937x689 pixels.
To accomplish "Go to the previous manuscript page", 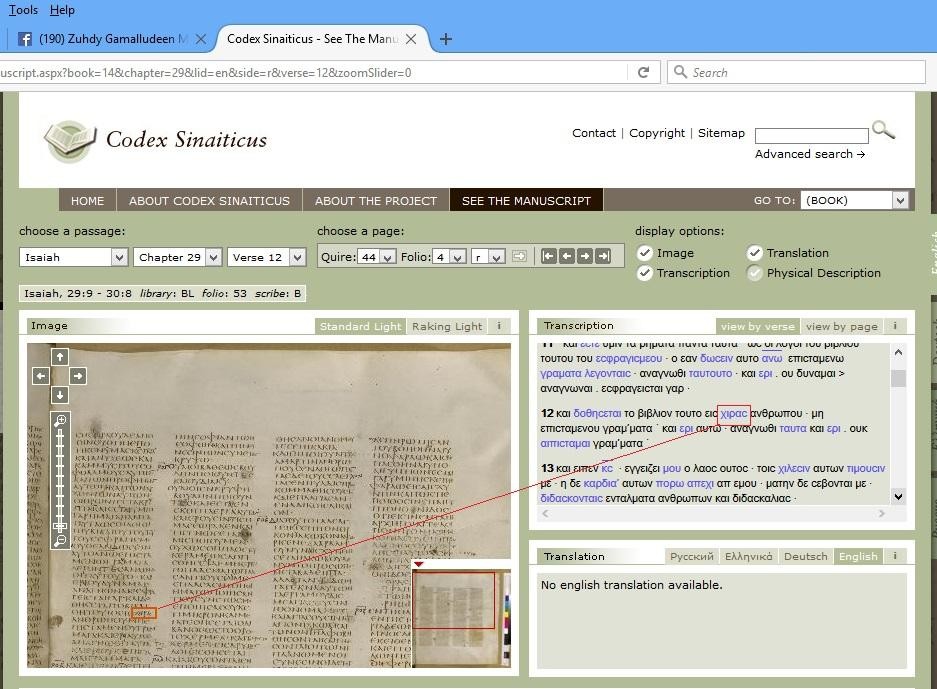I will [567, 256].
